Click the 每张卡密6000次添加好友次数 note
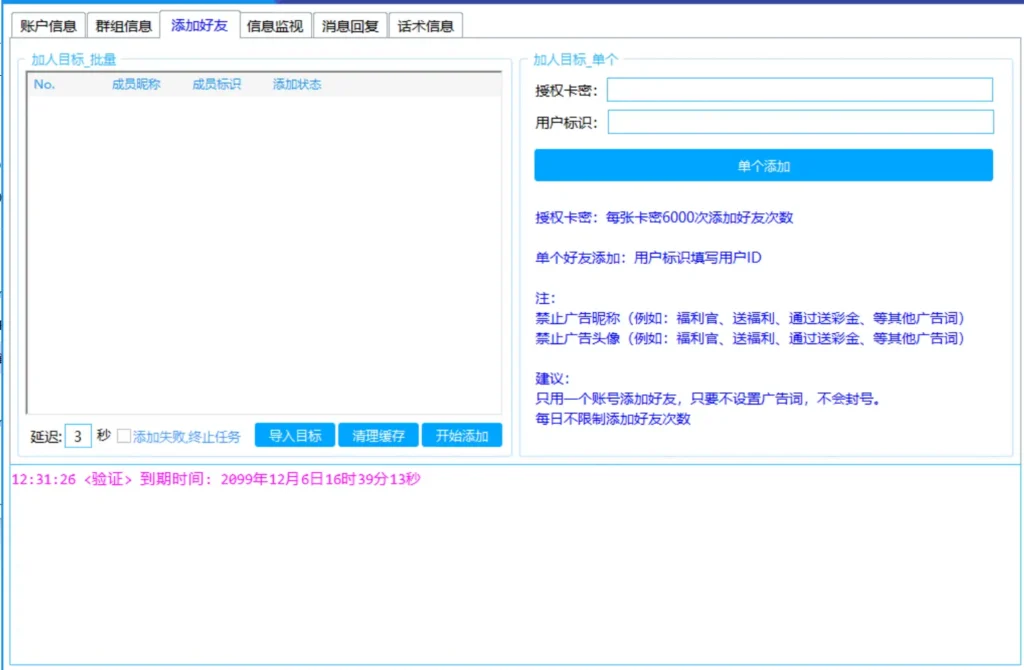Screen dimensions: 1024x670 click(699, 217)
